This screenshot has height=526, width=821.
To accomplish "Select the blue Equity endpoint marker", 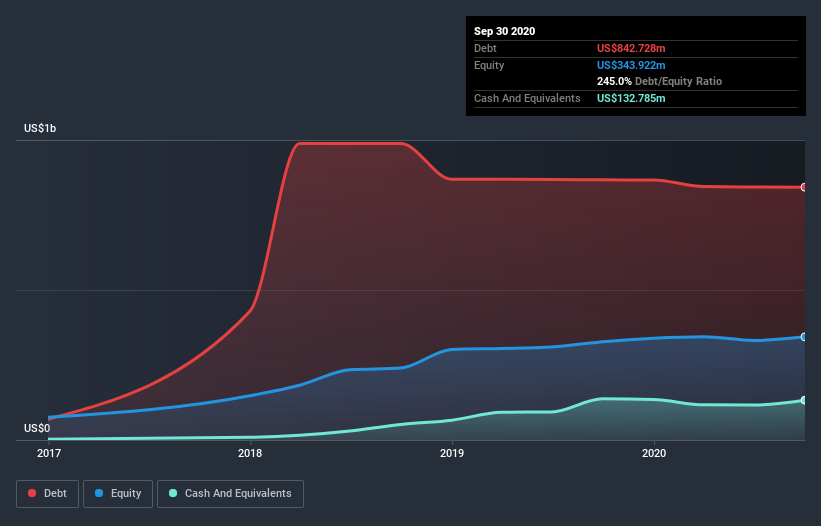I will coord(804,337).
